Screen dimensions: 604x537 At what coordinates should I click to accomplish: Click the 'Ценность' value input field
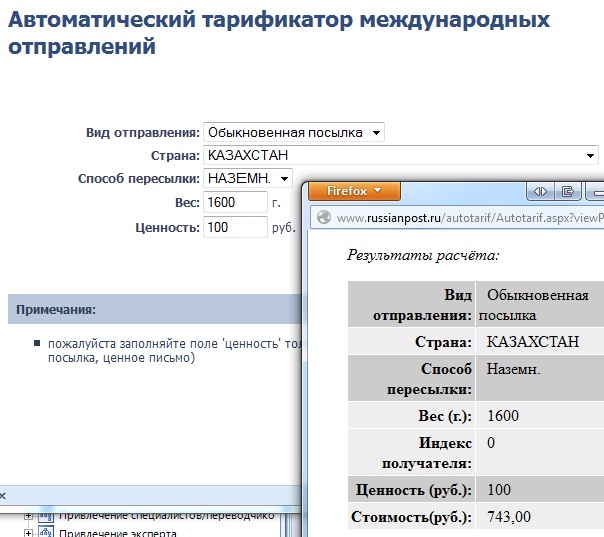(x=234, y=227)
